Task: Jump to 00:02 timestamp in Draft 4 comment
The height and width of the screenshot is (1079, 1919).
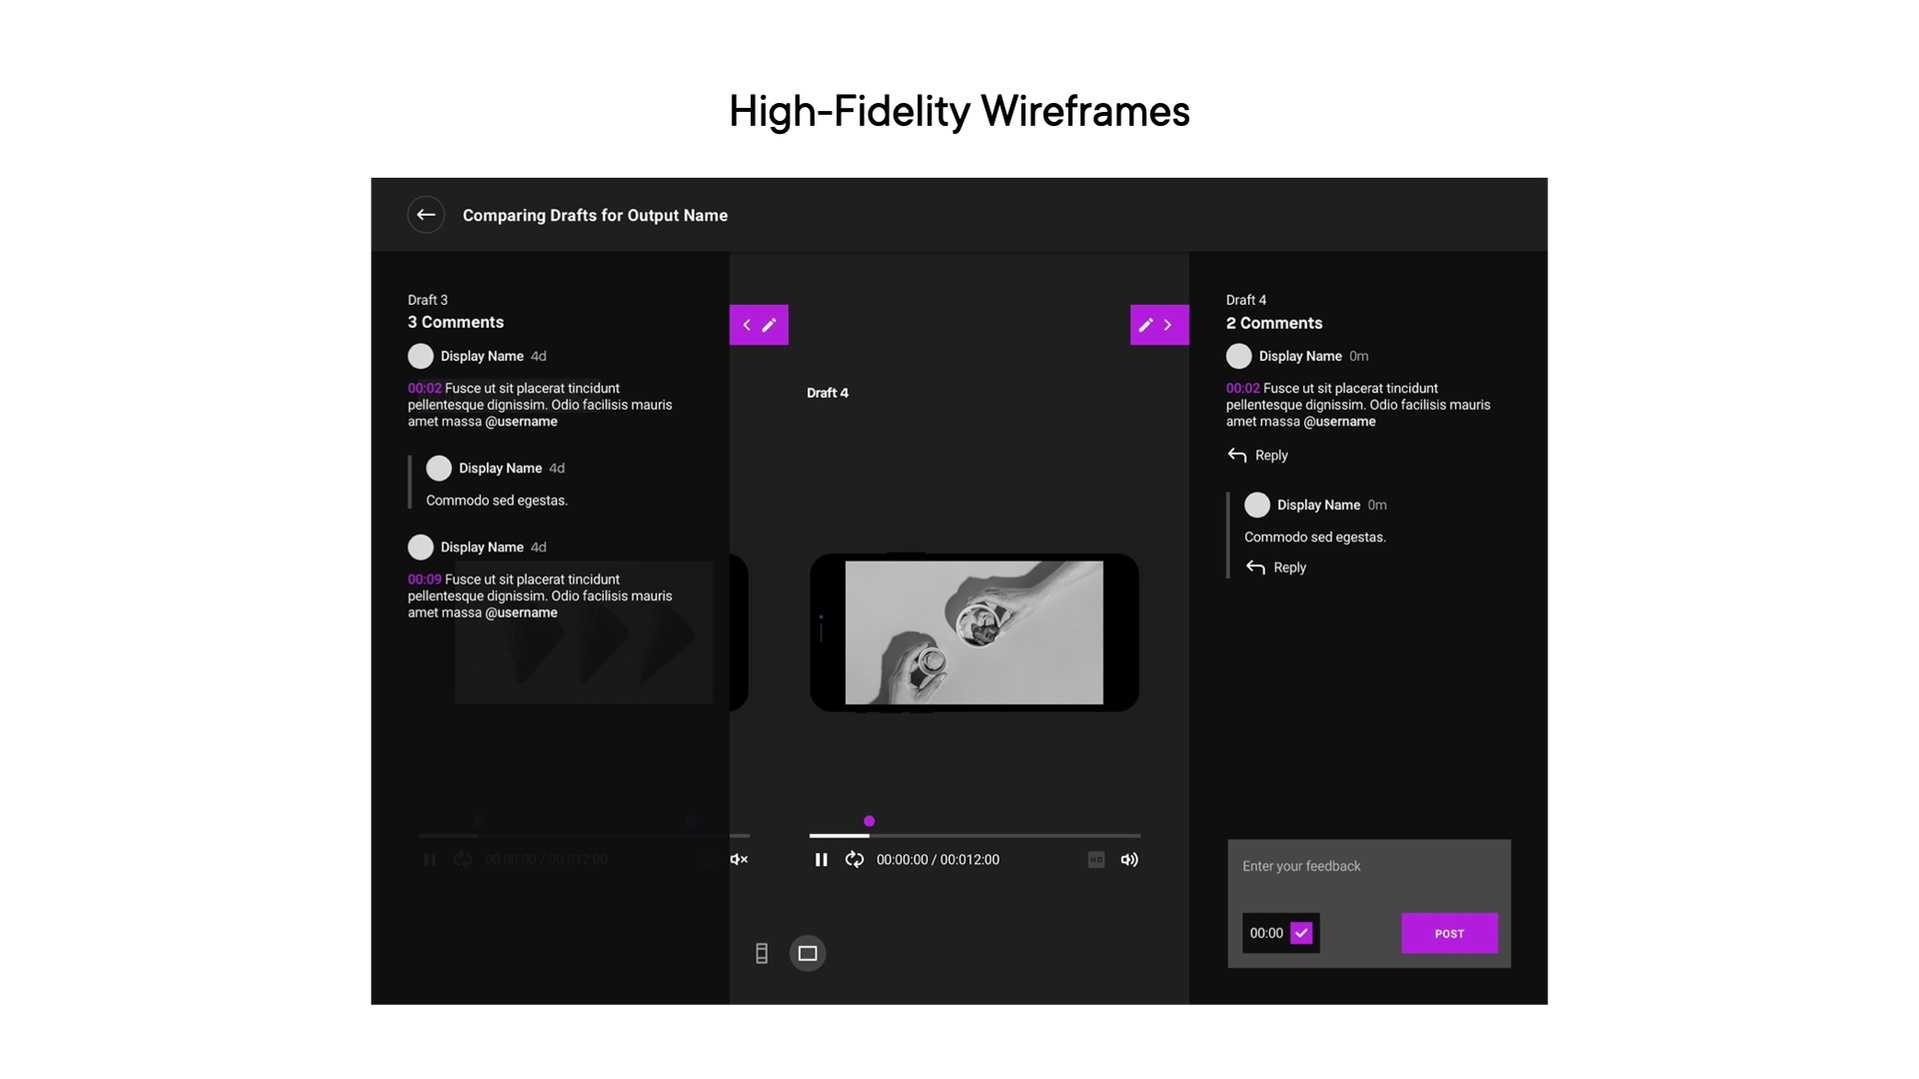Action: (1243, 389)
